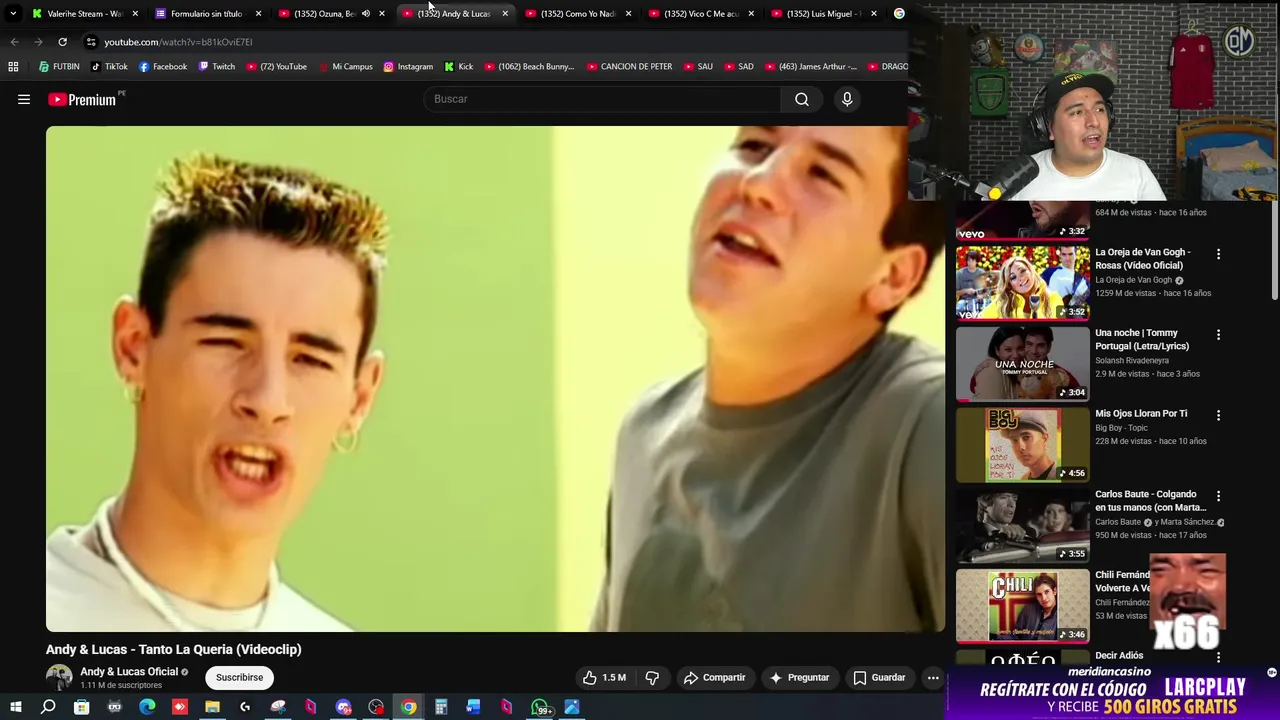1280x720 pixels.
Task: Open Discord from taskbar
Action: pyautogui.click(x=343, y=707)
